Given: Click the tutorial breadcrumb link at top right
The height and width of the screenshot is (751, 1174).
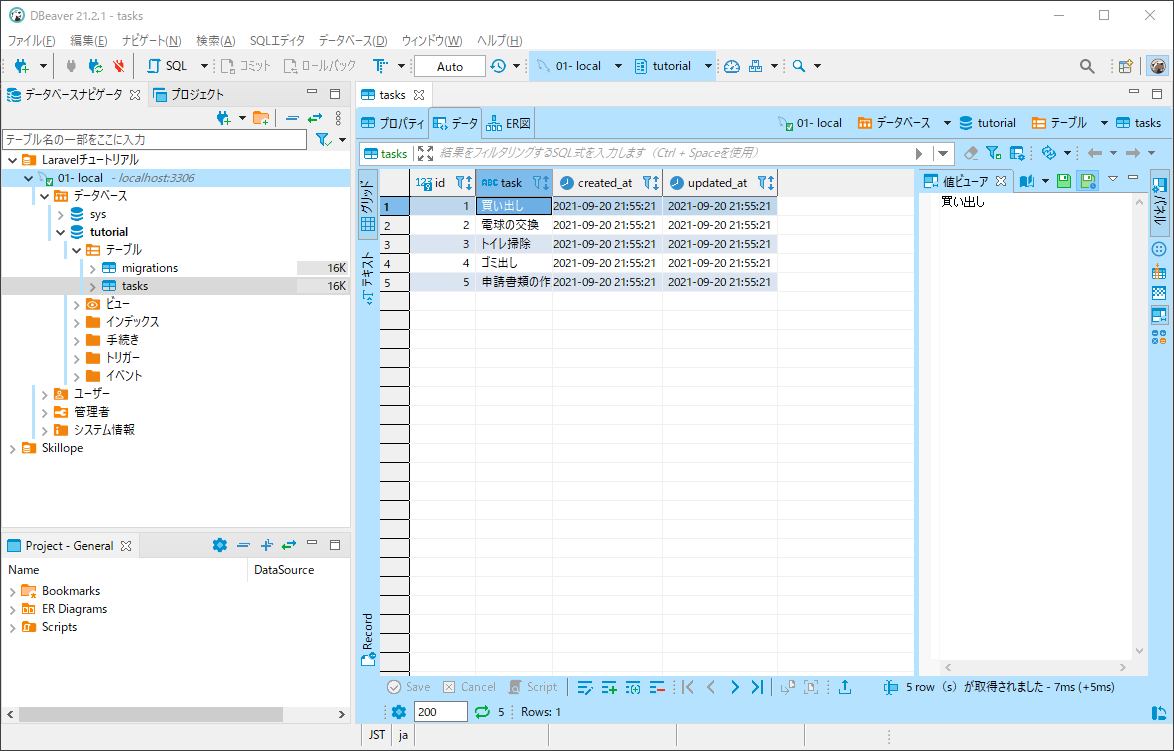Looking at the screenshot, I should point(988,123).
